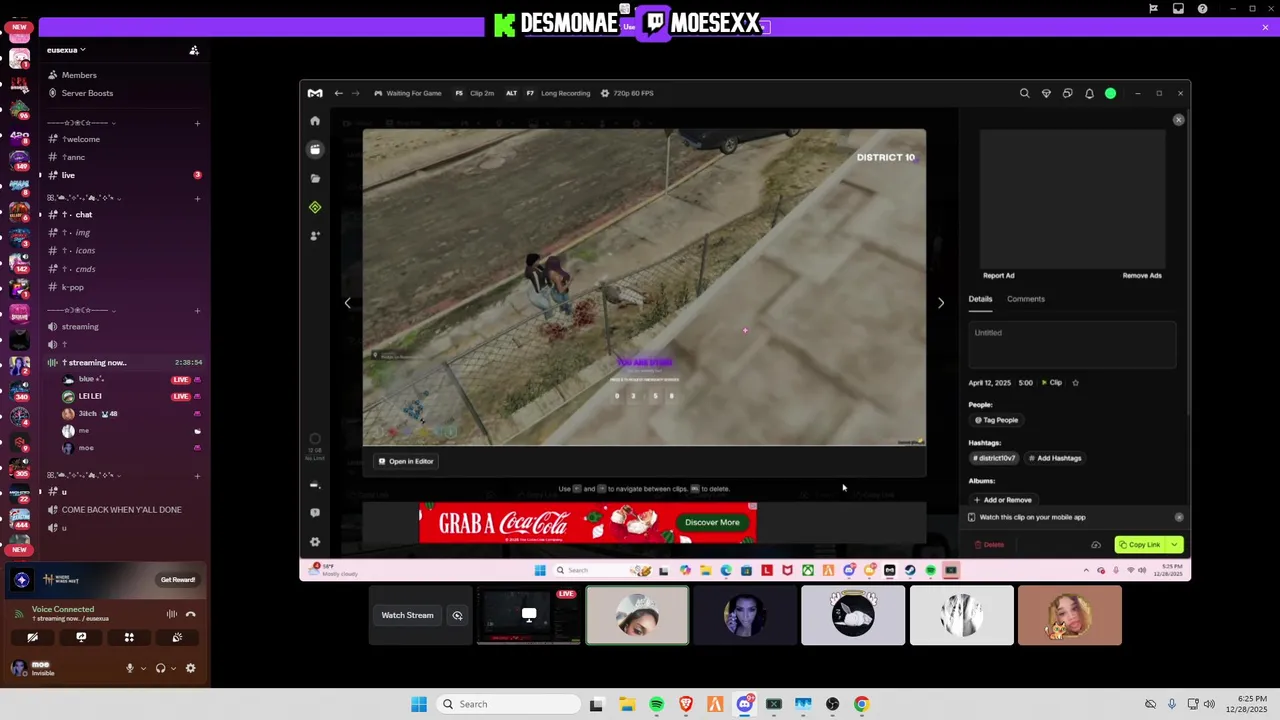Click the Tag People button

click(996, 420)
